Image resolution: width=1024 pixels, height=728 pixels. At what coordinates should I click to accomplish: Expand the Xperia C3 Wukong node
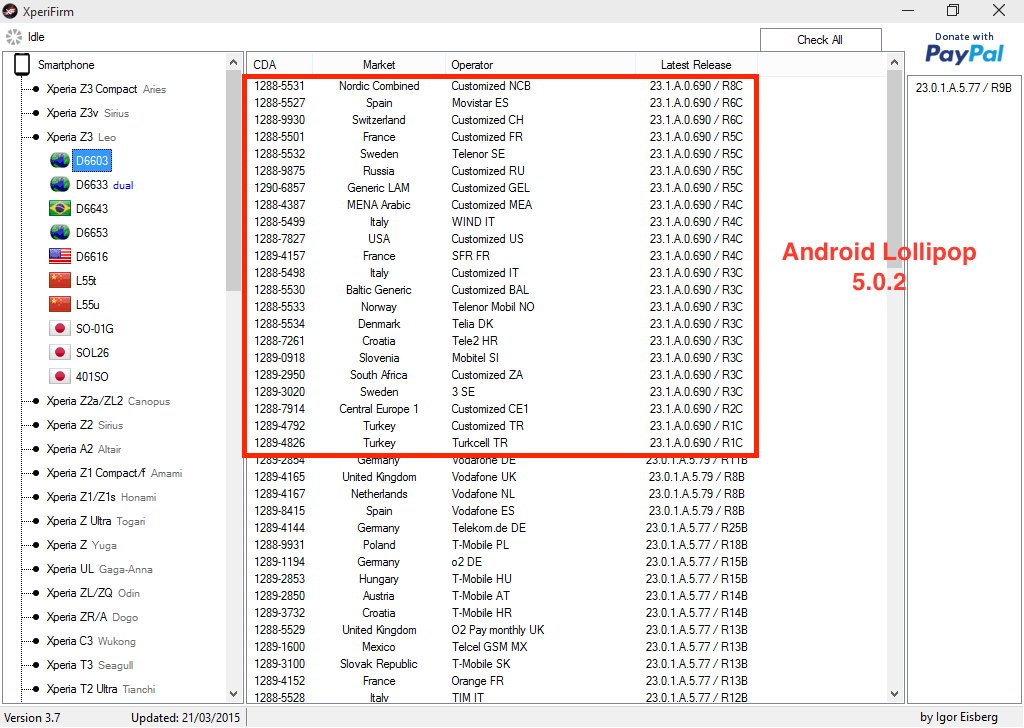tap(35, 641)
